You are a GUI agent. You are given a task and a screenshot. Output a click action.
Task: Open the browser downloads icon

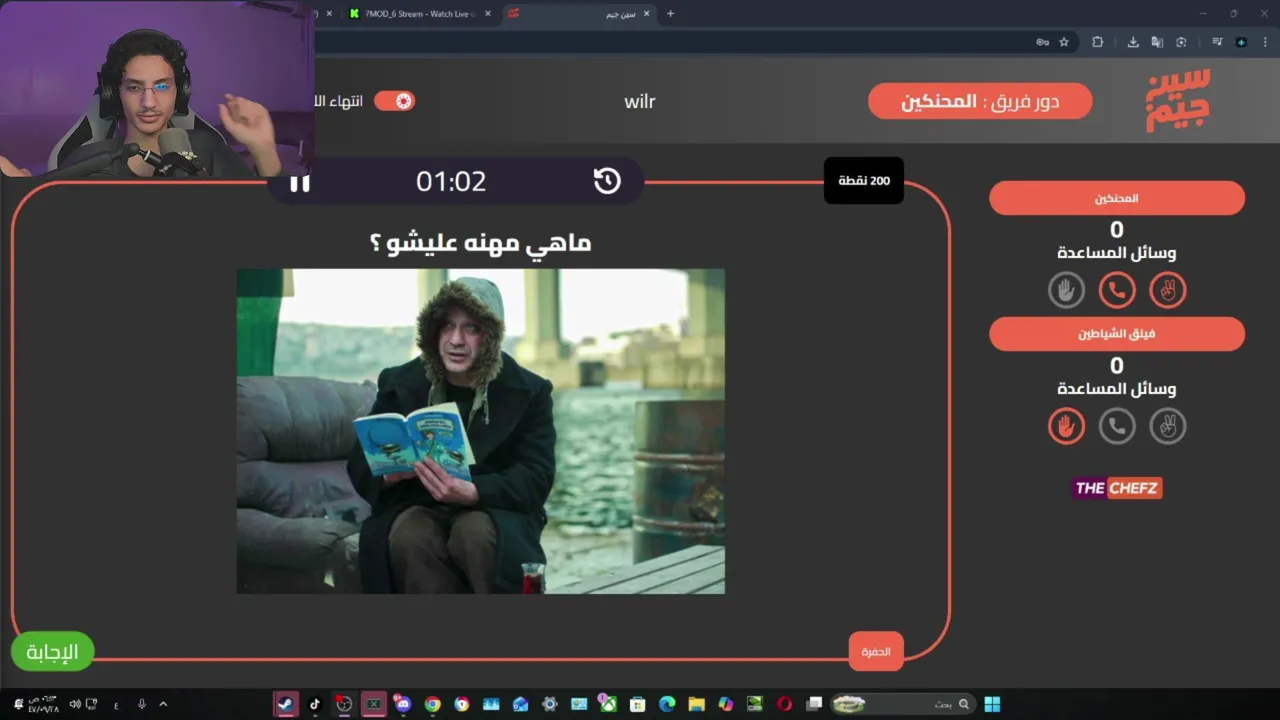click(1133, 42)
